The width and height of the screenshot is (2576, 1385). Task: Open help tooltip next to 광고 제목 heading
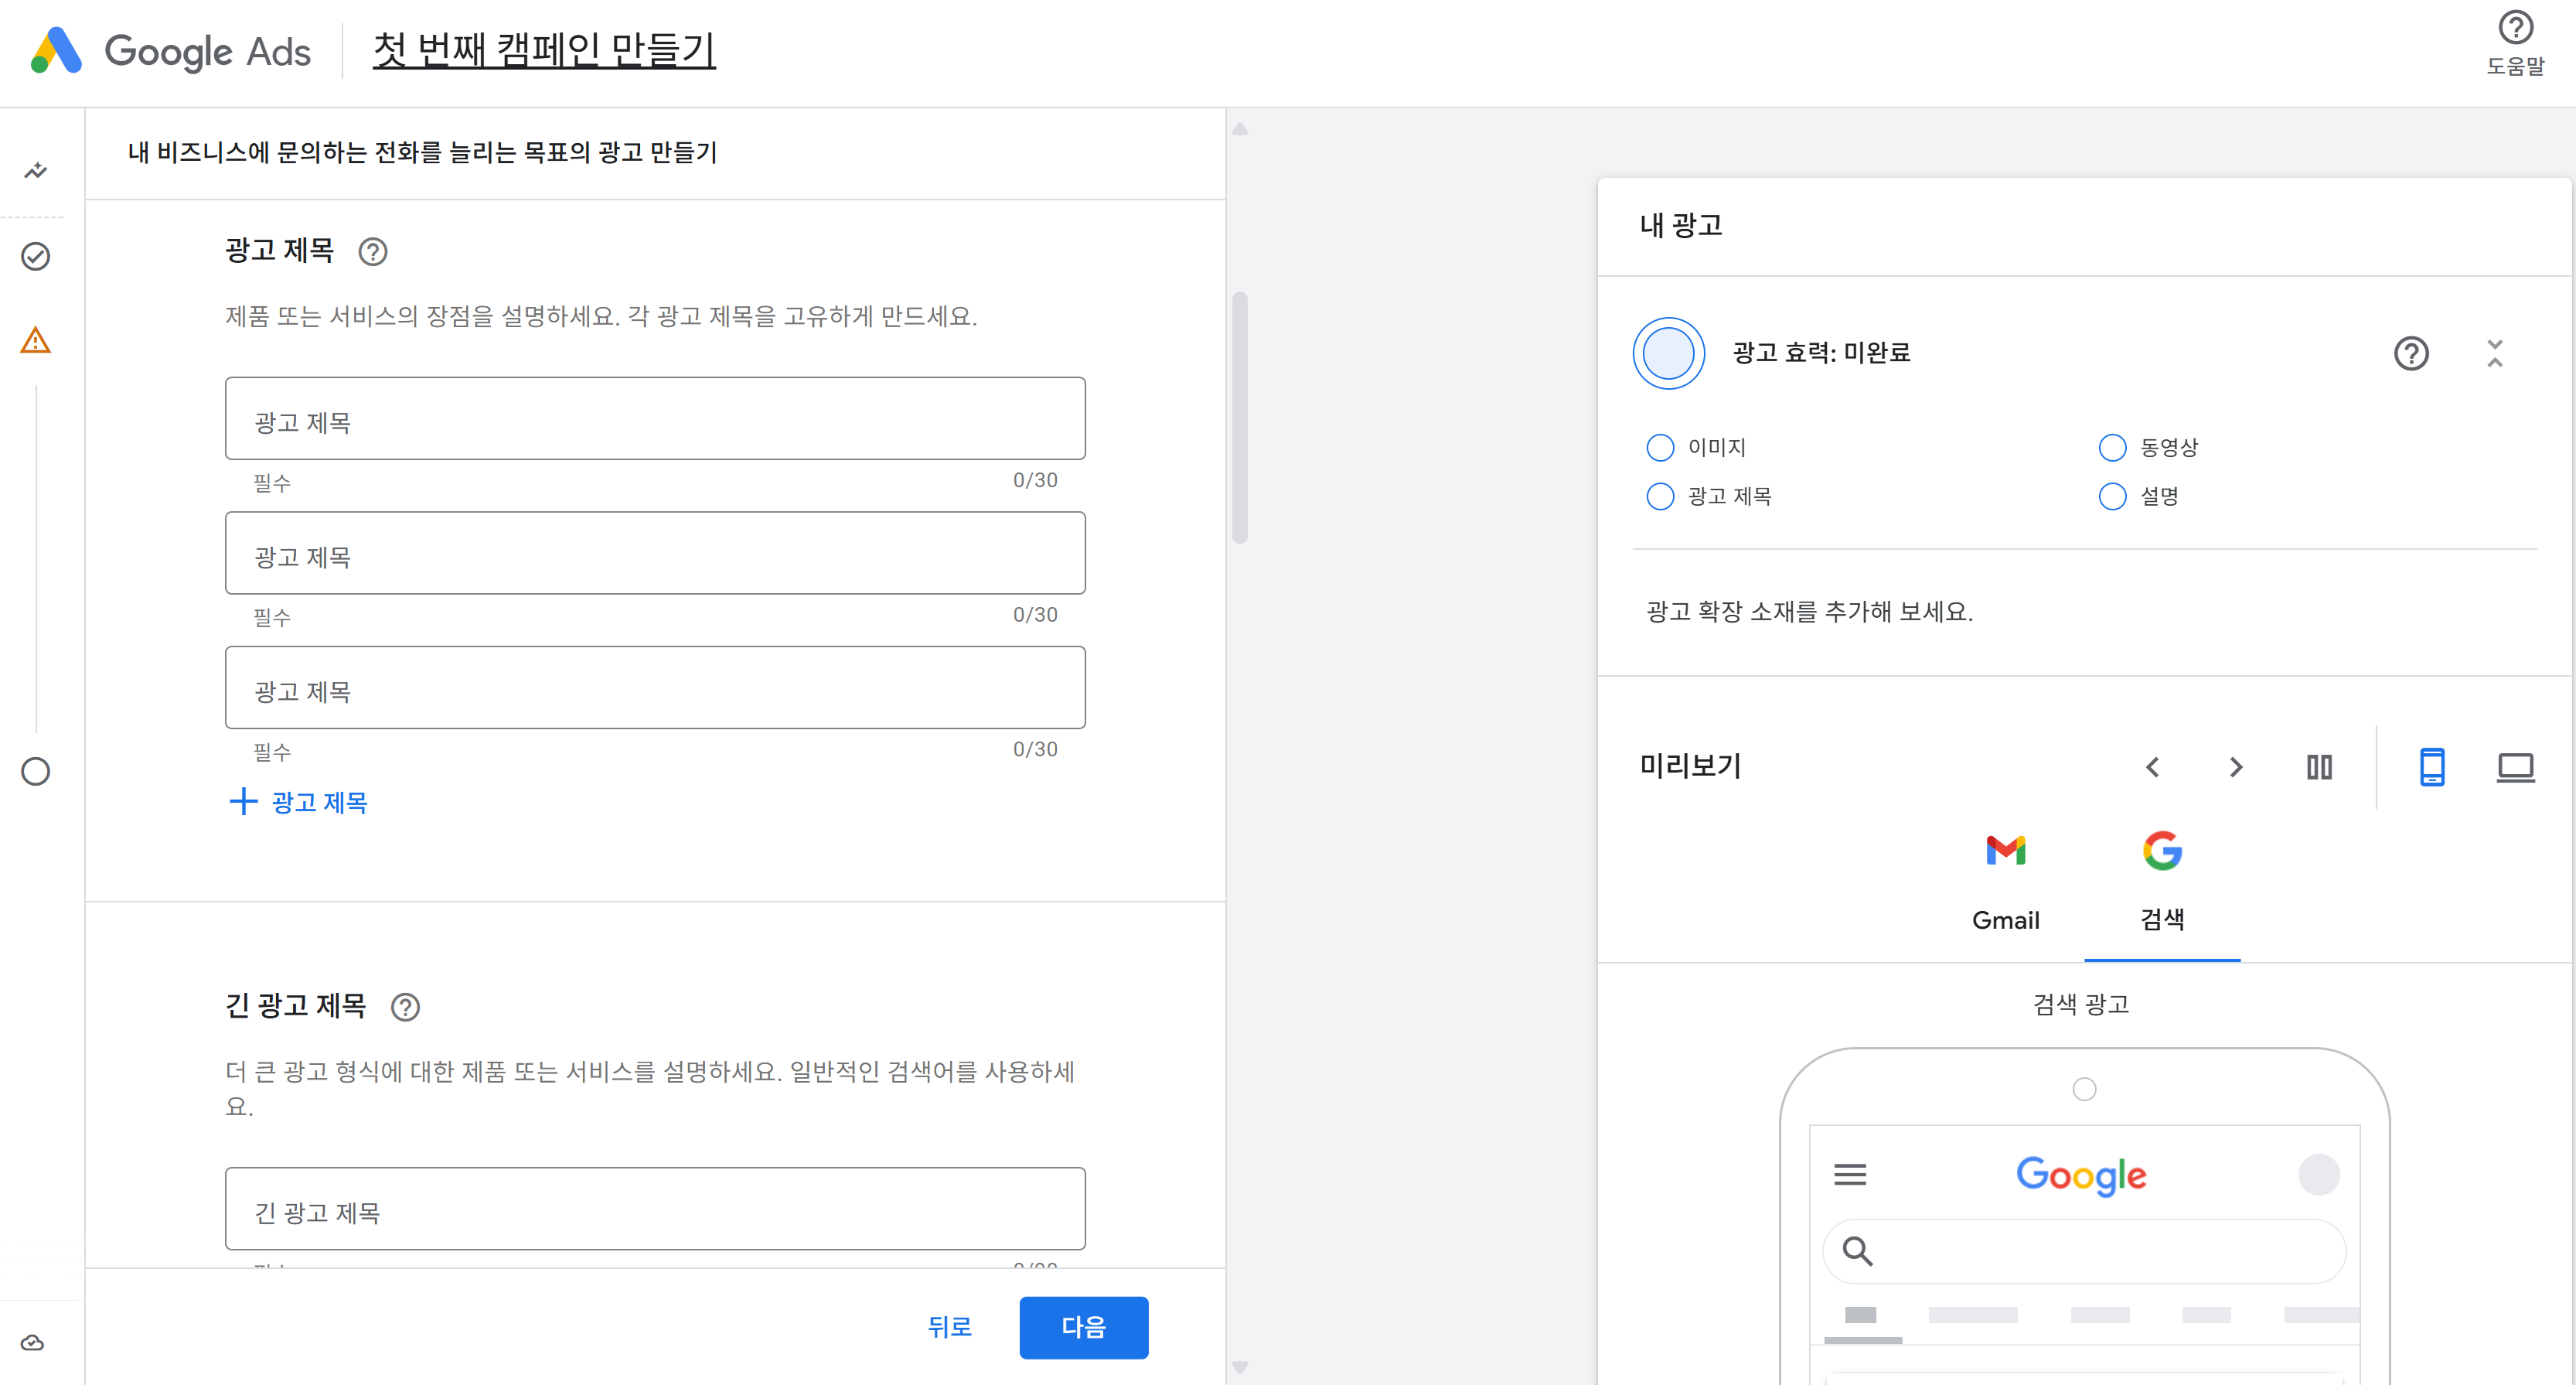373,251
